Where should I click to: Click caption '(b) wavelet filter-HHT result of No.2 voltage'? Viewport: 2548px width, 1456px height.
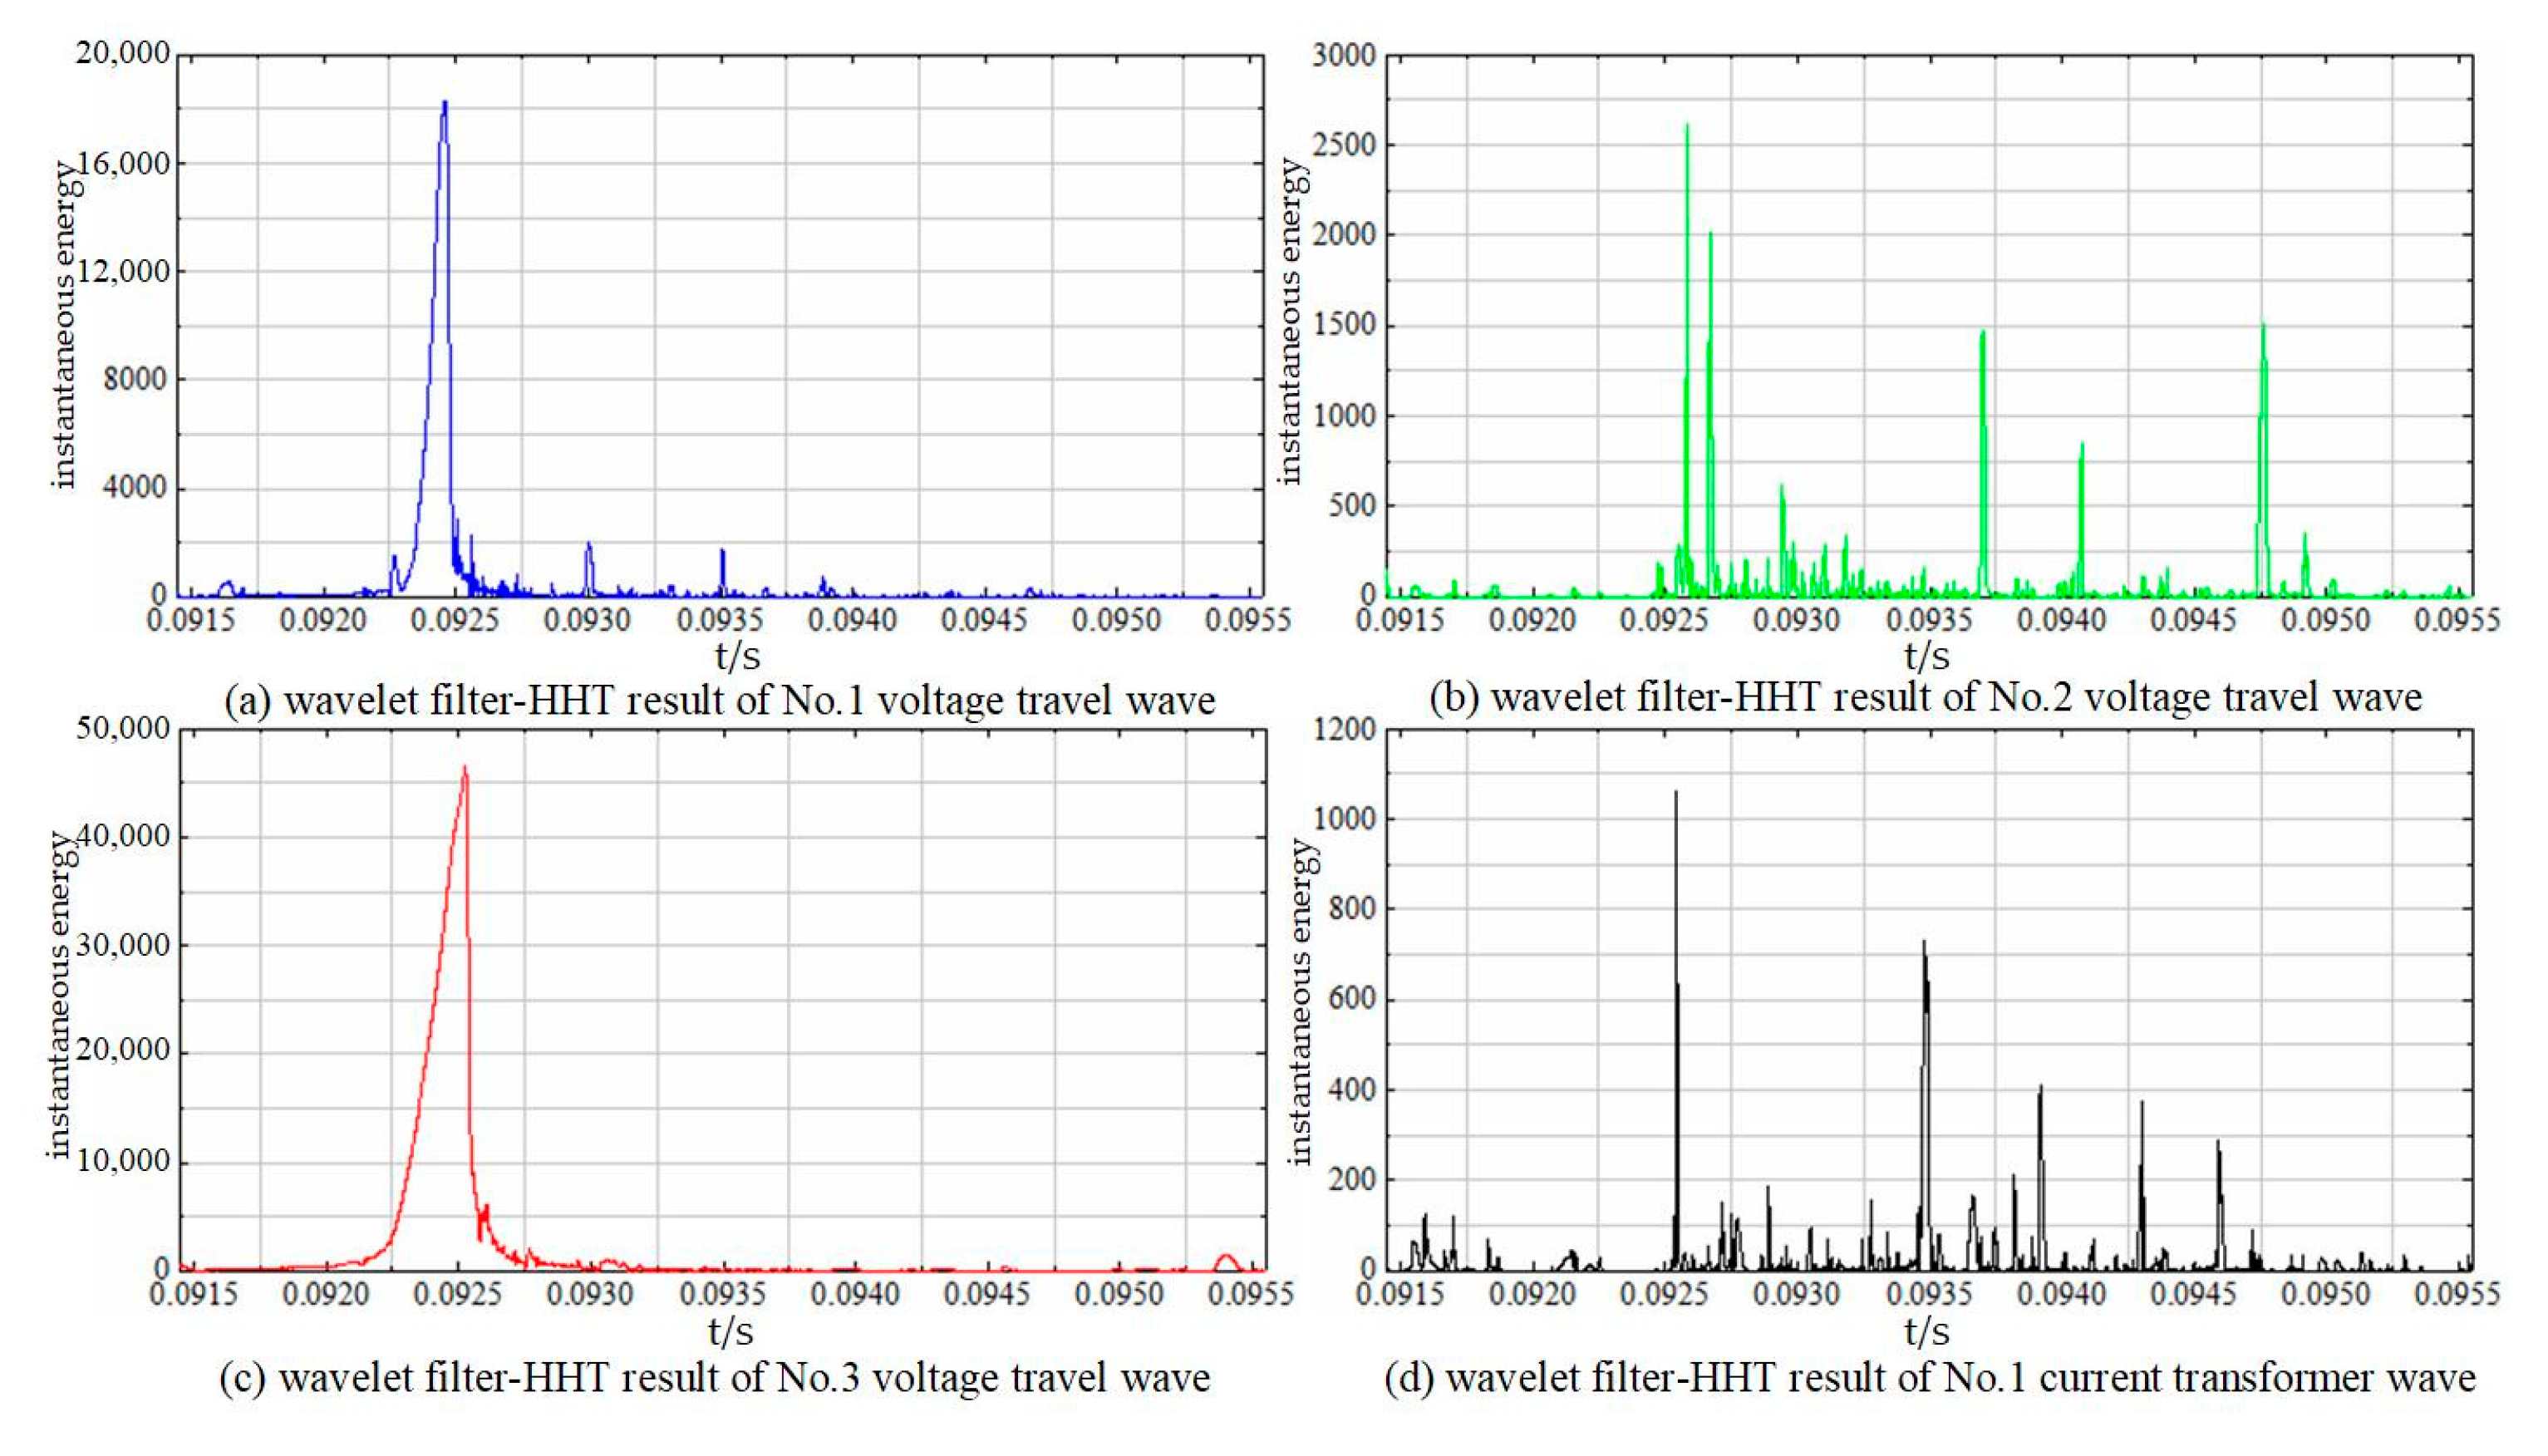coord(1926,697)
